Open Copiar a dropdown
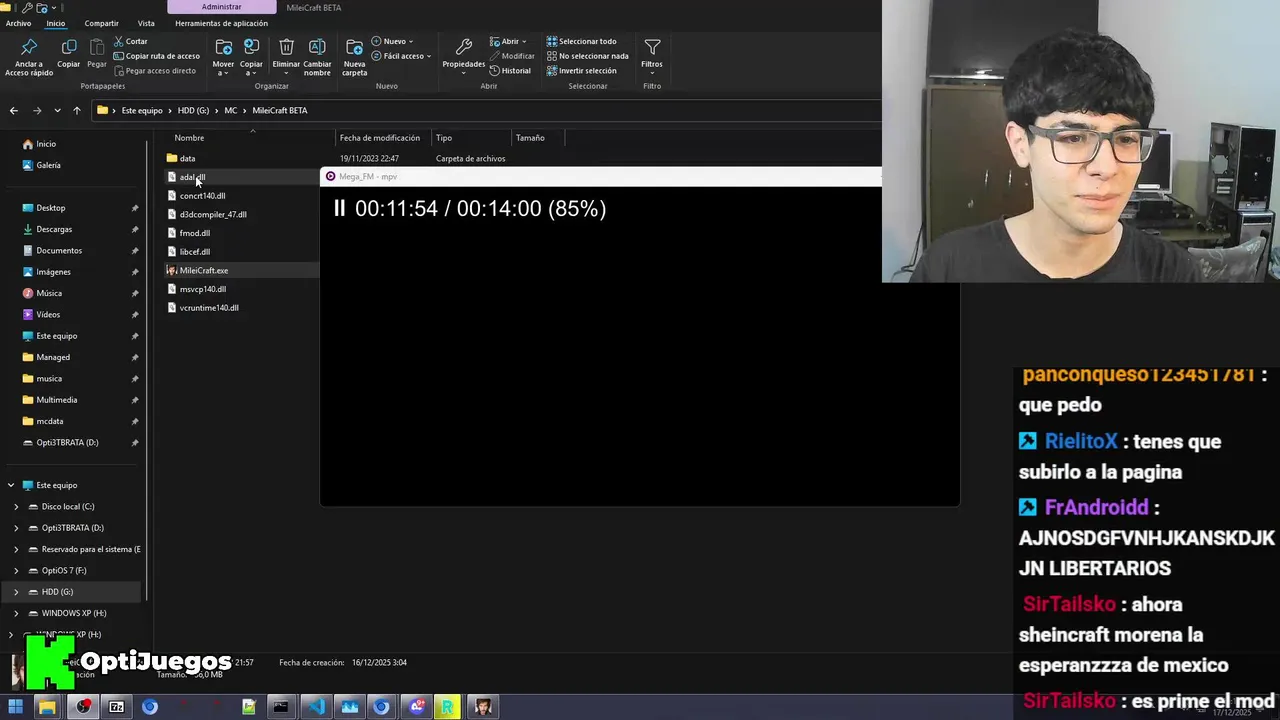This screenshot has height=720, width=1280. click(251, 57)
